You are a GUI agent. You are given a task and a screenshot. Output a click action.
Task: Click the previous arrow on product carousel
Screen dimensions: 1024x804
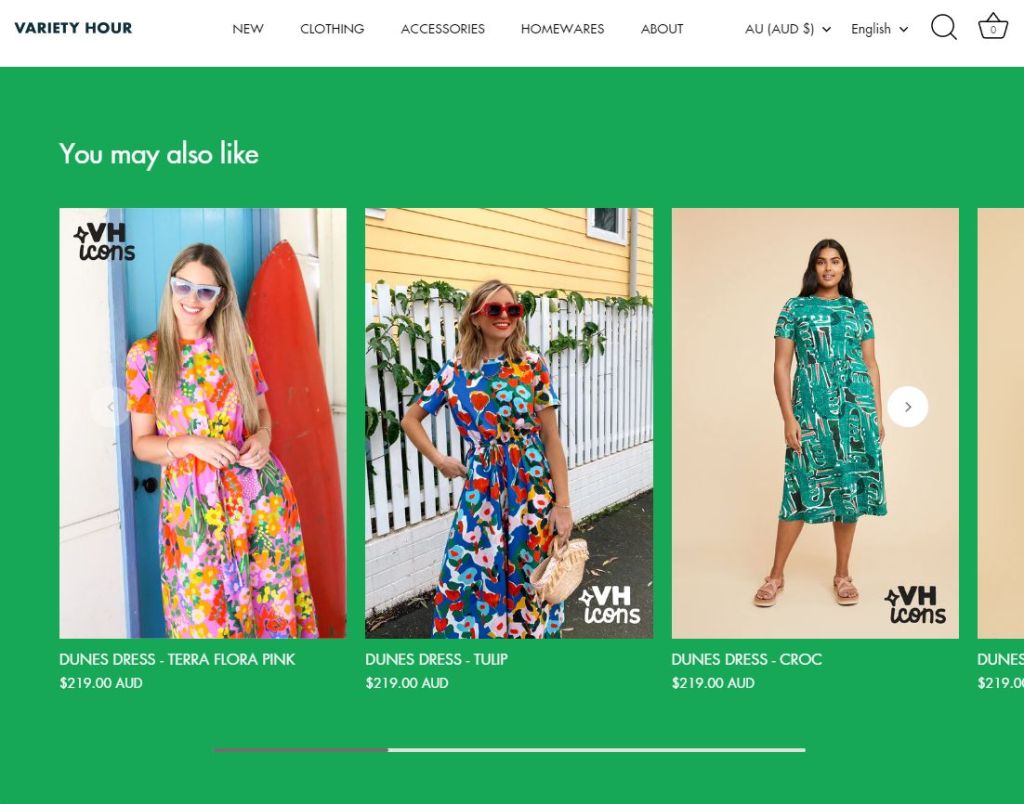[x=110, y=407]
